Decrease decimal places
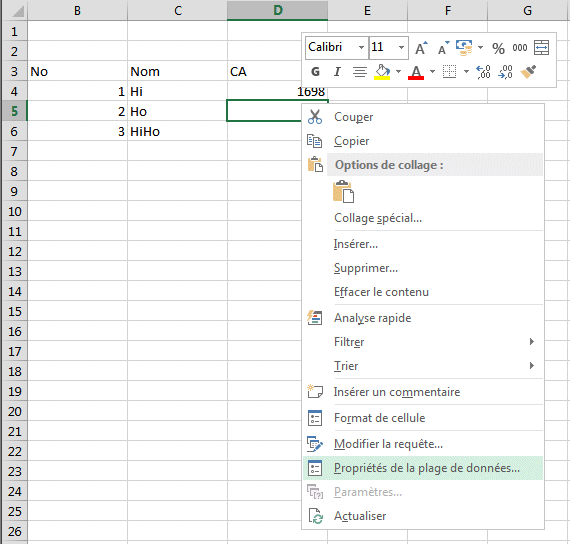Screen dimensions: 570x544 [x=505, y=72]
